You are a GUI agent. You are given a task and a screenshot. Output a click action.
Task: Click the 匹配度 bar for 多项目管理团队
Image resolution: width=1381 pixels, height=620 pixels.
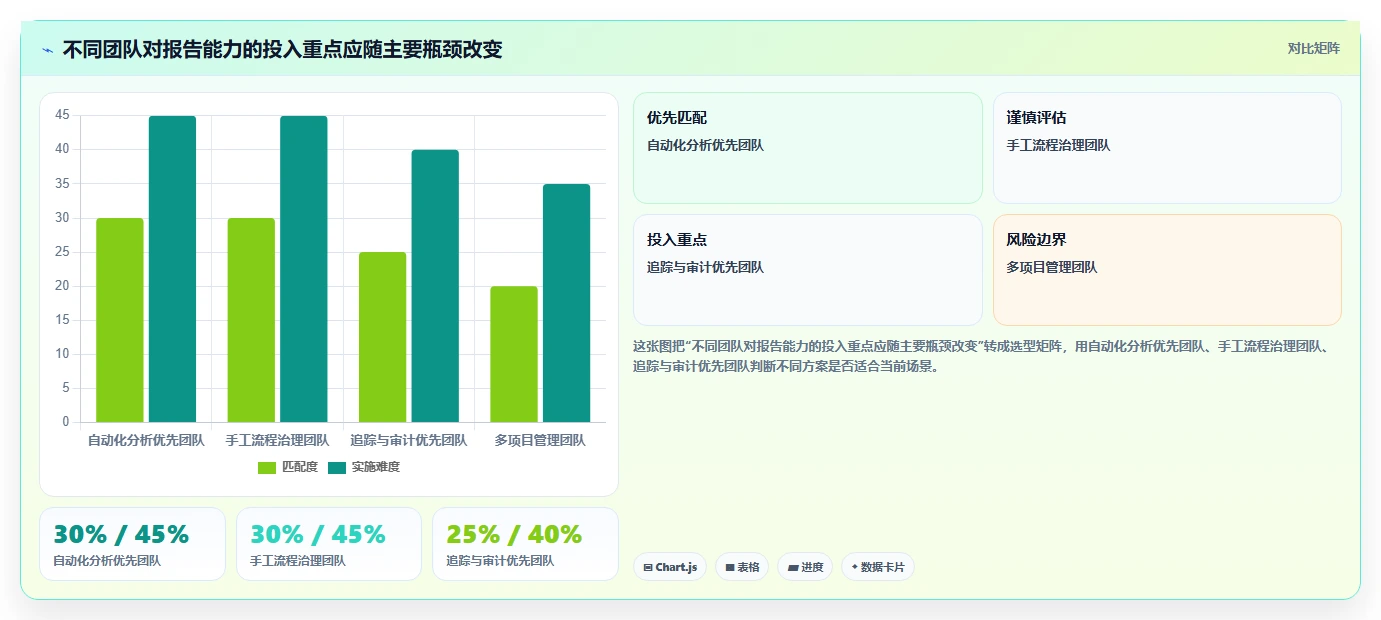[x=514, y=354]
